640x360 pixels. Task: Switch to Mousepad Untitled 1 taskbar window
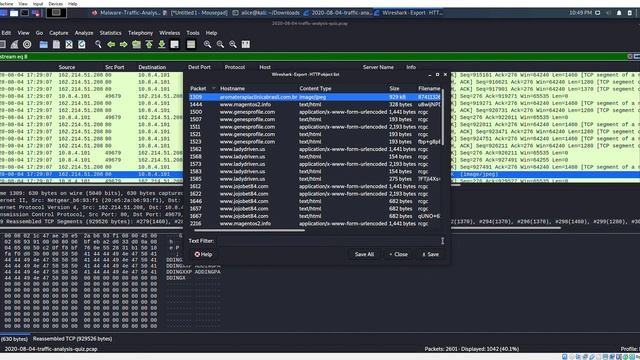pyautogui.click(x=195, y=13)
